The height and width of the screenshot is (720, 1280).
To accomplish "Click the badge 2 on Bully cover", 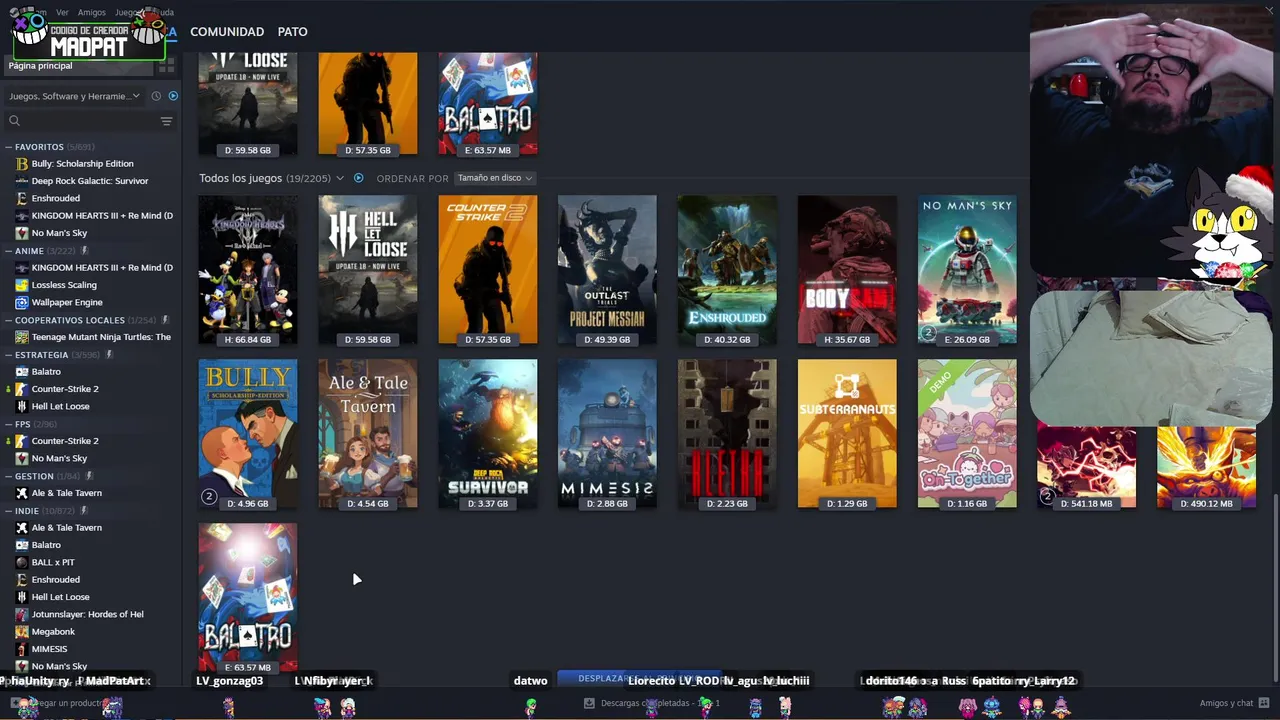I will (x=209, y=497).
